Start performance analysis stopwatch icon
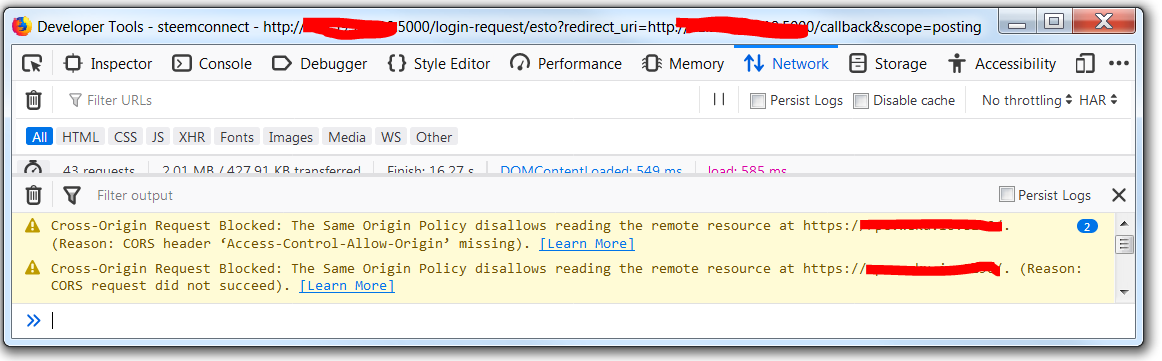The width and height of the screenshot is (1162, 361). click(x=33, y=169)
